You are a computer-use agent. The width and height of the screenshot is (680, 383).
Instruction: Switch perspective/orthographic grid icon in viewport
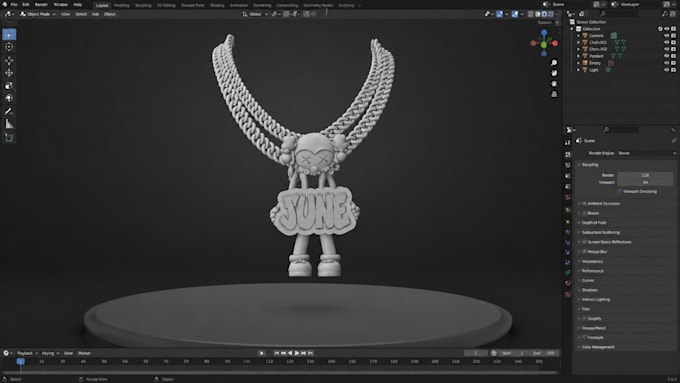(x=554, y=94)
